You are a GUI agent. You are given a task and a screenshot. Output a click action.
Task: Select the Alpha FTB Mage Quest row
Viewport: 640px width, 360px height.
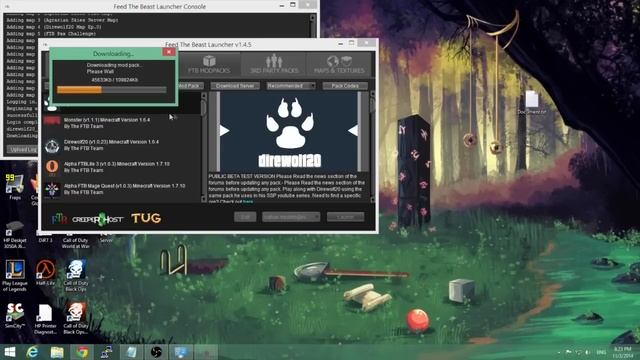coord(122,189)
